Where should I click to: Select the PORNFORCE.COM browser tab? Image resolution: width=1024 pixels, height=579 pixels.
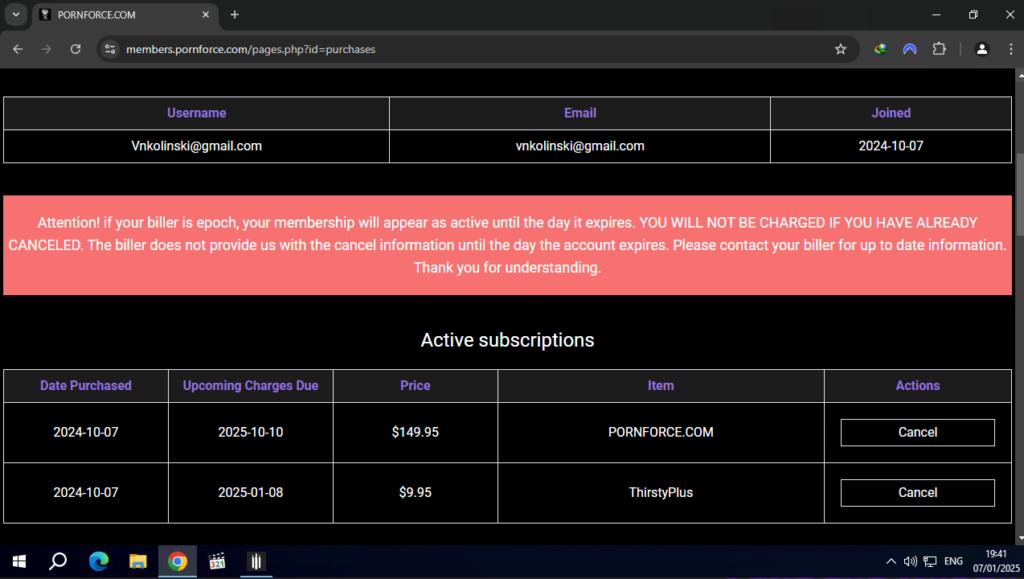click(x=118, y=15)
